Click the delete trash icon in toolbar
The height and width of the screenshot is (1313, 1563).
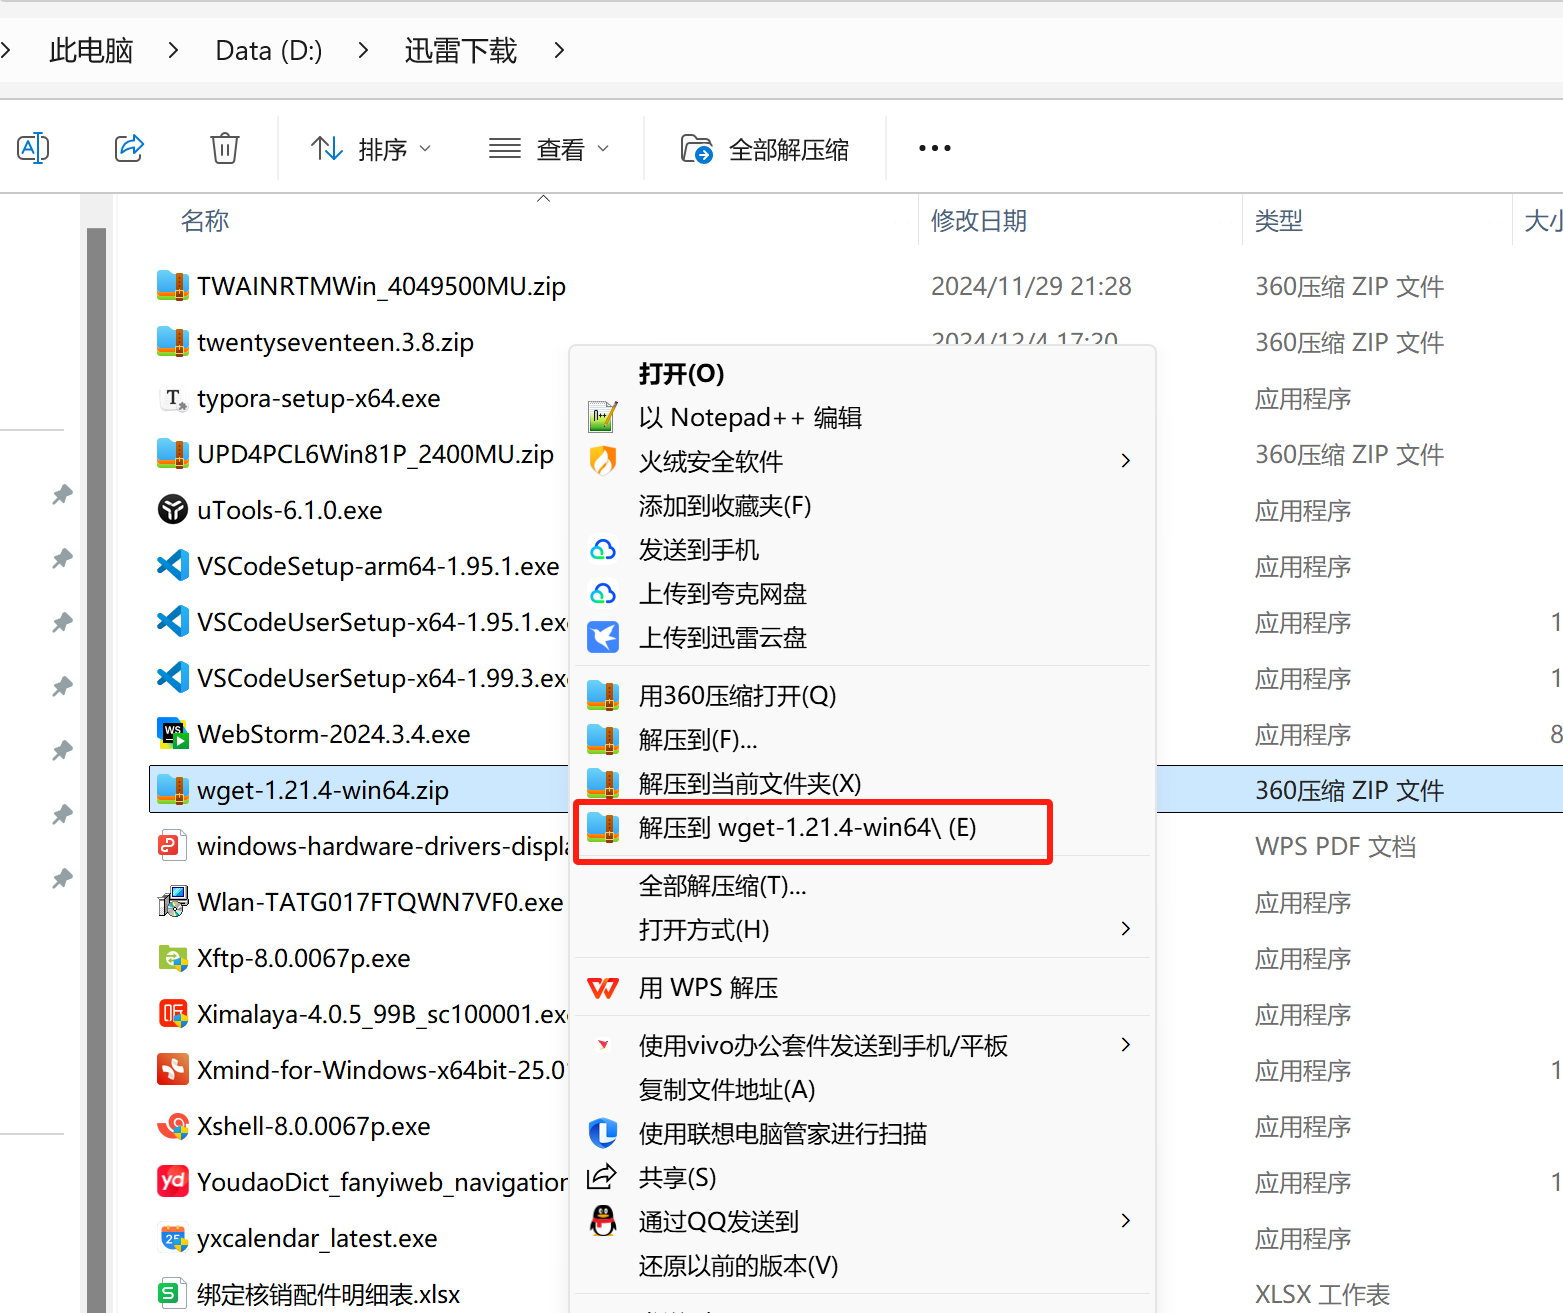[x=225, y=149]
